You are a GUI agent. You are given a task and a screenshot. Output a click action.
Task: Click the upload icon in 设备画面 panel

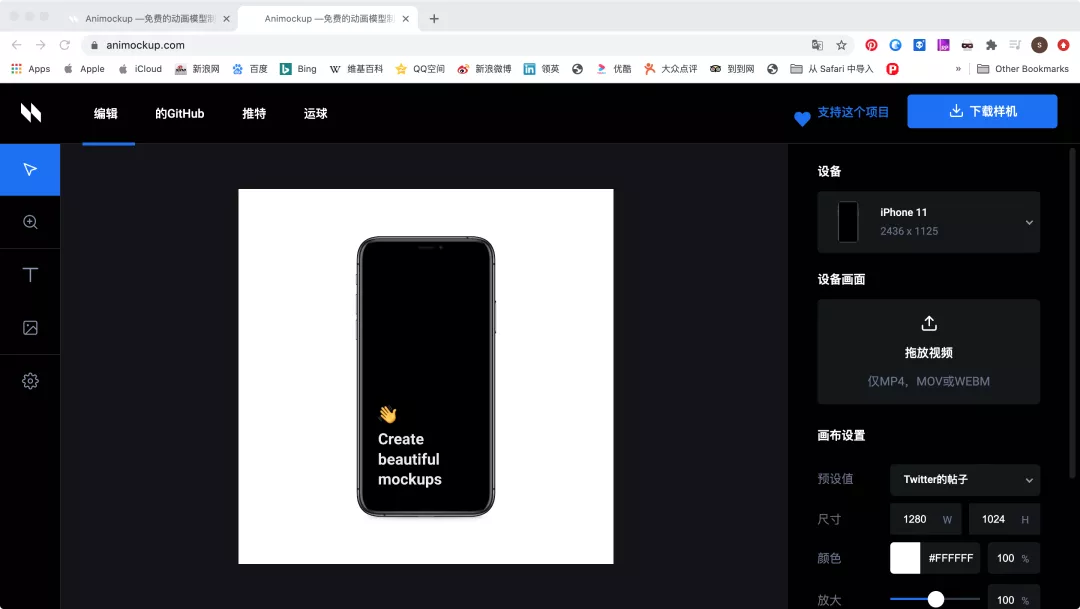928,323
